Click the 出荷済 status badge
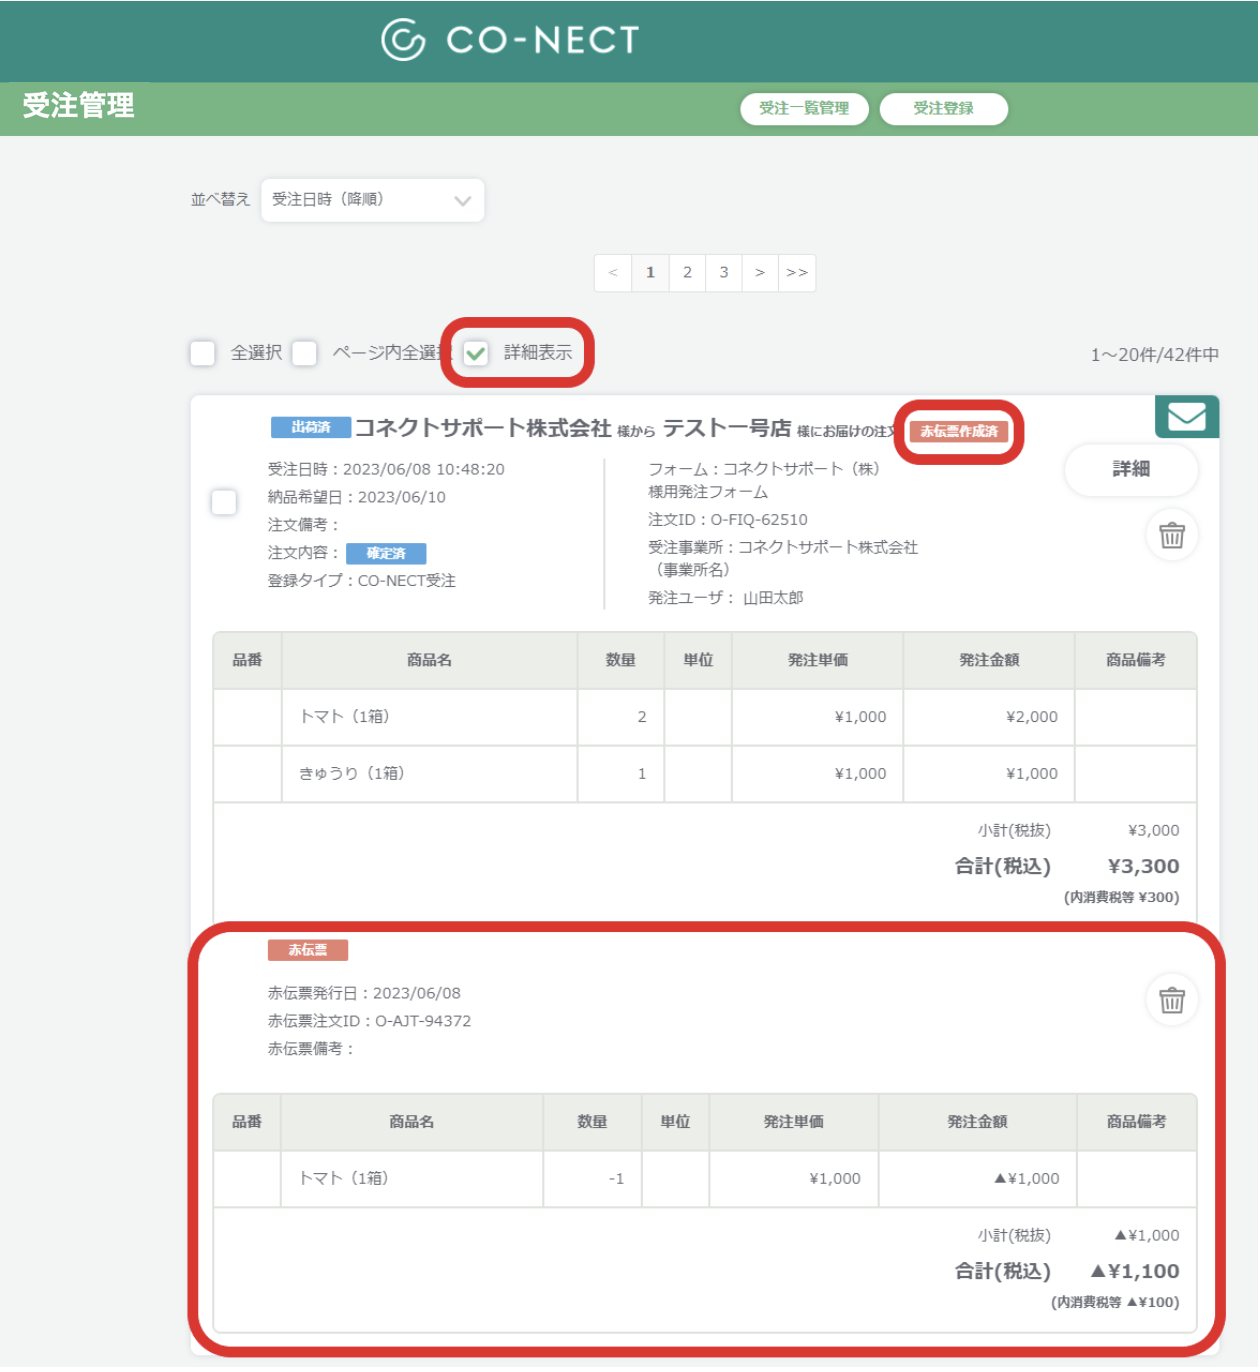Screen dimensions: 1260x1372 311,427
